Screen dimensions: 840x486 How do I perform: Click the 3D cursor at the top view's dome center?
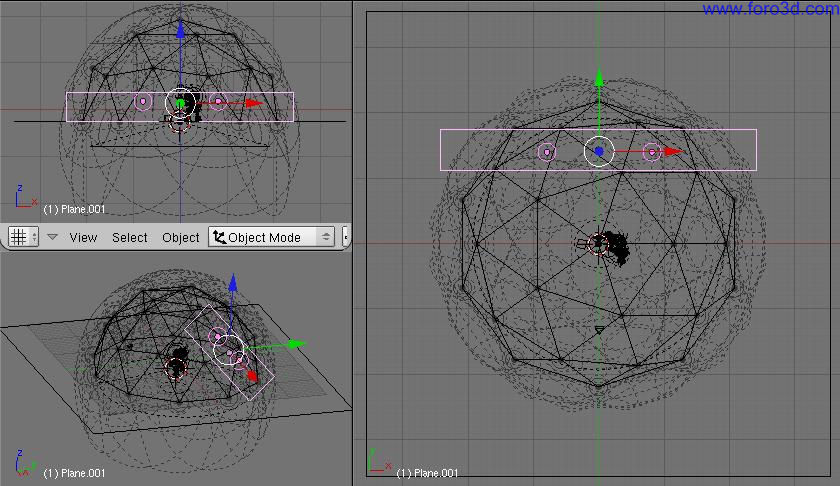click(598, 244)
